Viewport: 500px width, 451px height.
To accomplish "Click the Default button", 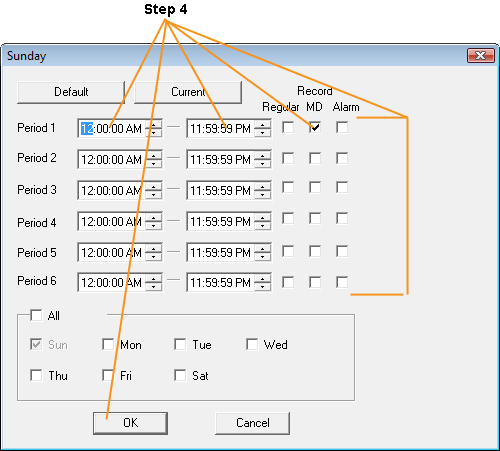I will click(x=71, y=92).
